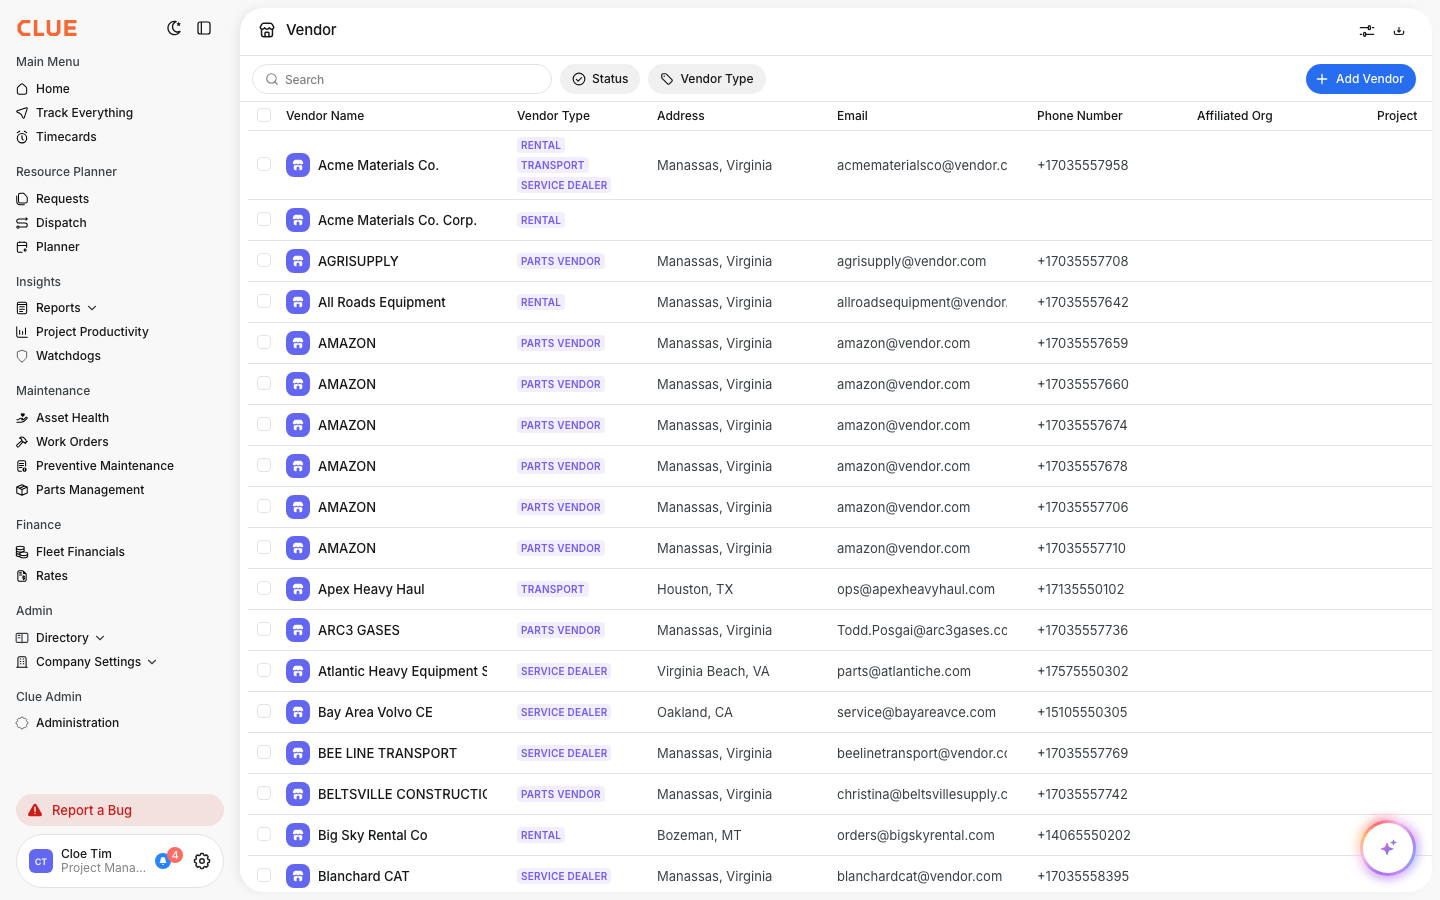Click the Requests icon
This screenshot has height=900, width=1440.
tap(22, 199)
